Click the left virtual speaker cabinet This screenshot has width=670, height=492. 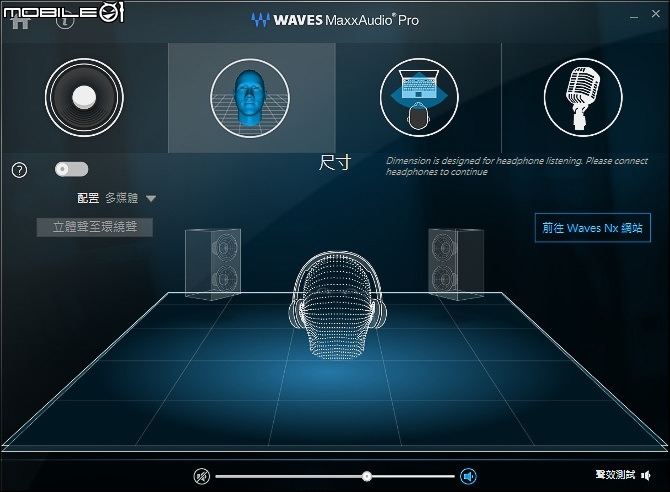pos(213,264)
